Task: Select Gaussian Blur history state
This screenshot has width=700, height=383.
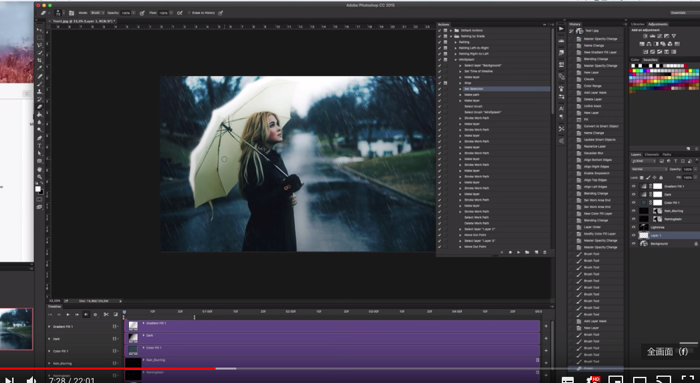Action: (596, 153)
